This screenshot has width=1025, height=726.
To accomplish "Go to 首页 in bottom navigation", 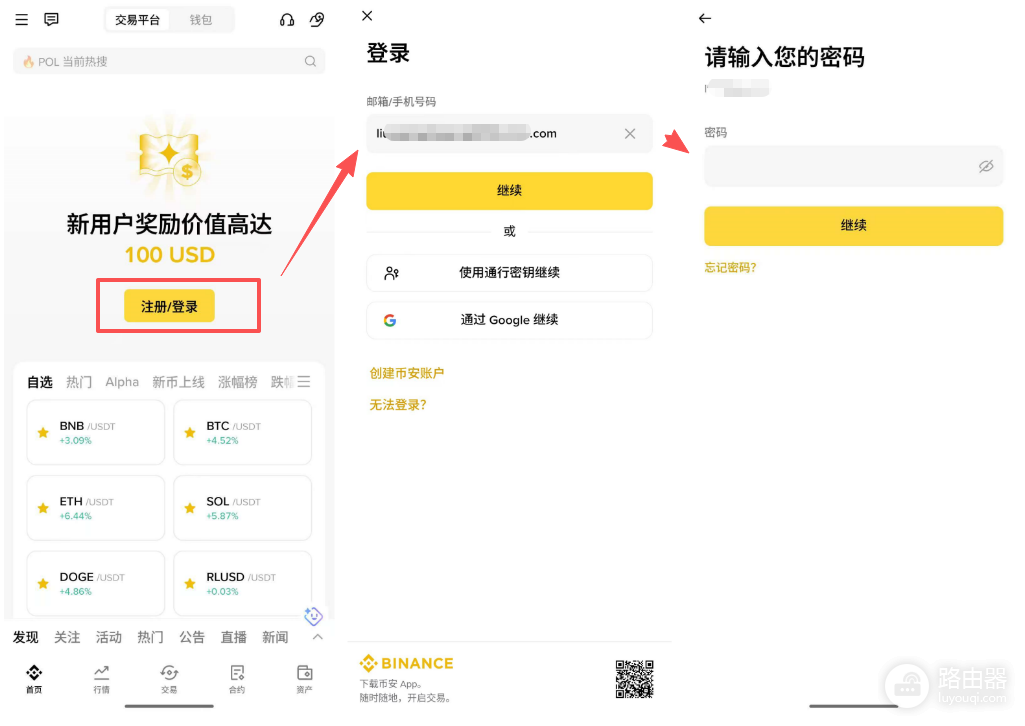I will [34, 679].
